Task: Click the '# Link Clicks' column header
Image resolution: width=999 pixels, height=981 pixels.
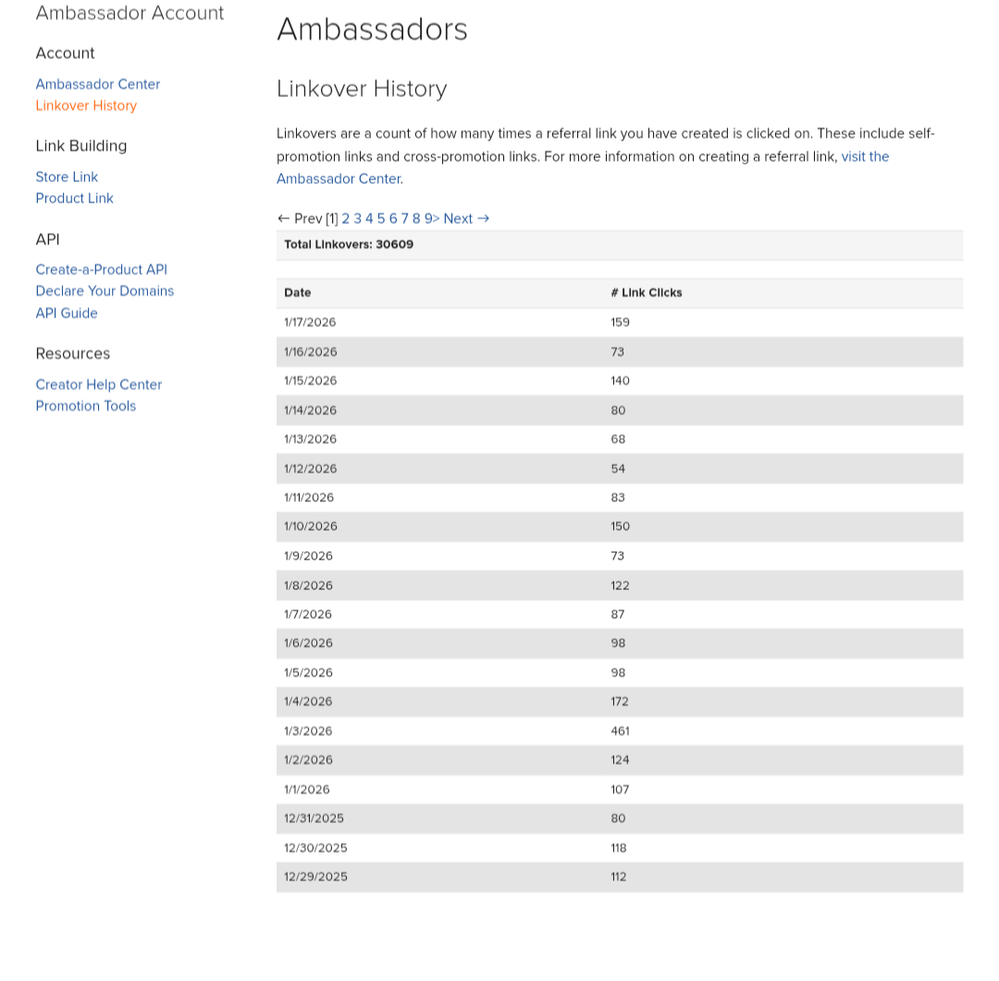Action: pyautogui.click(x=645, y=292)
